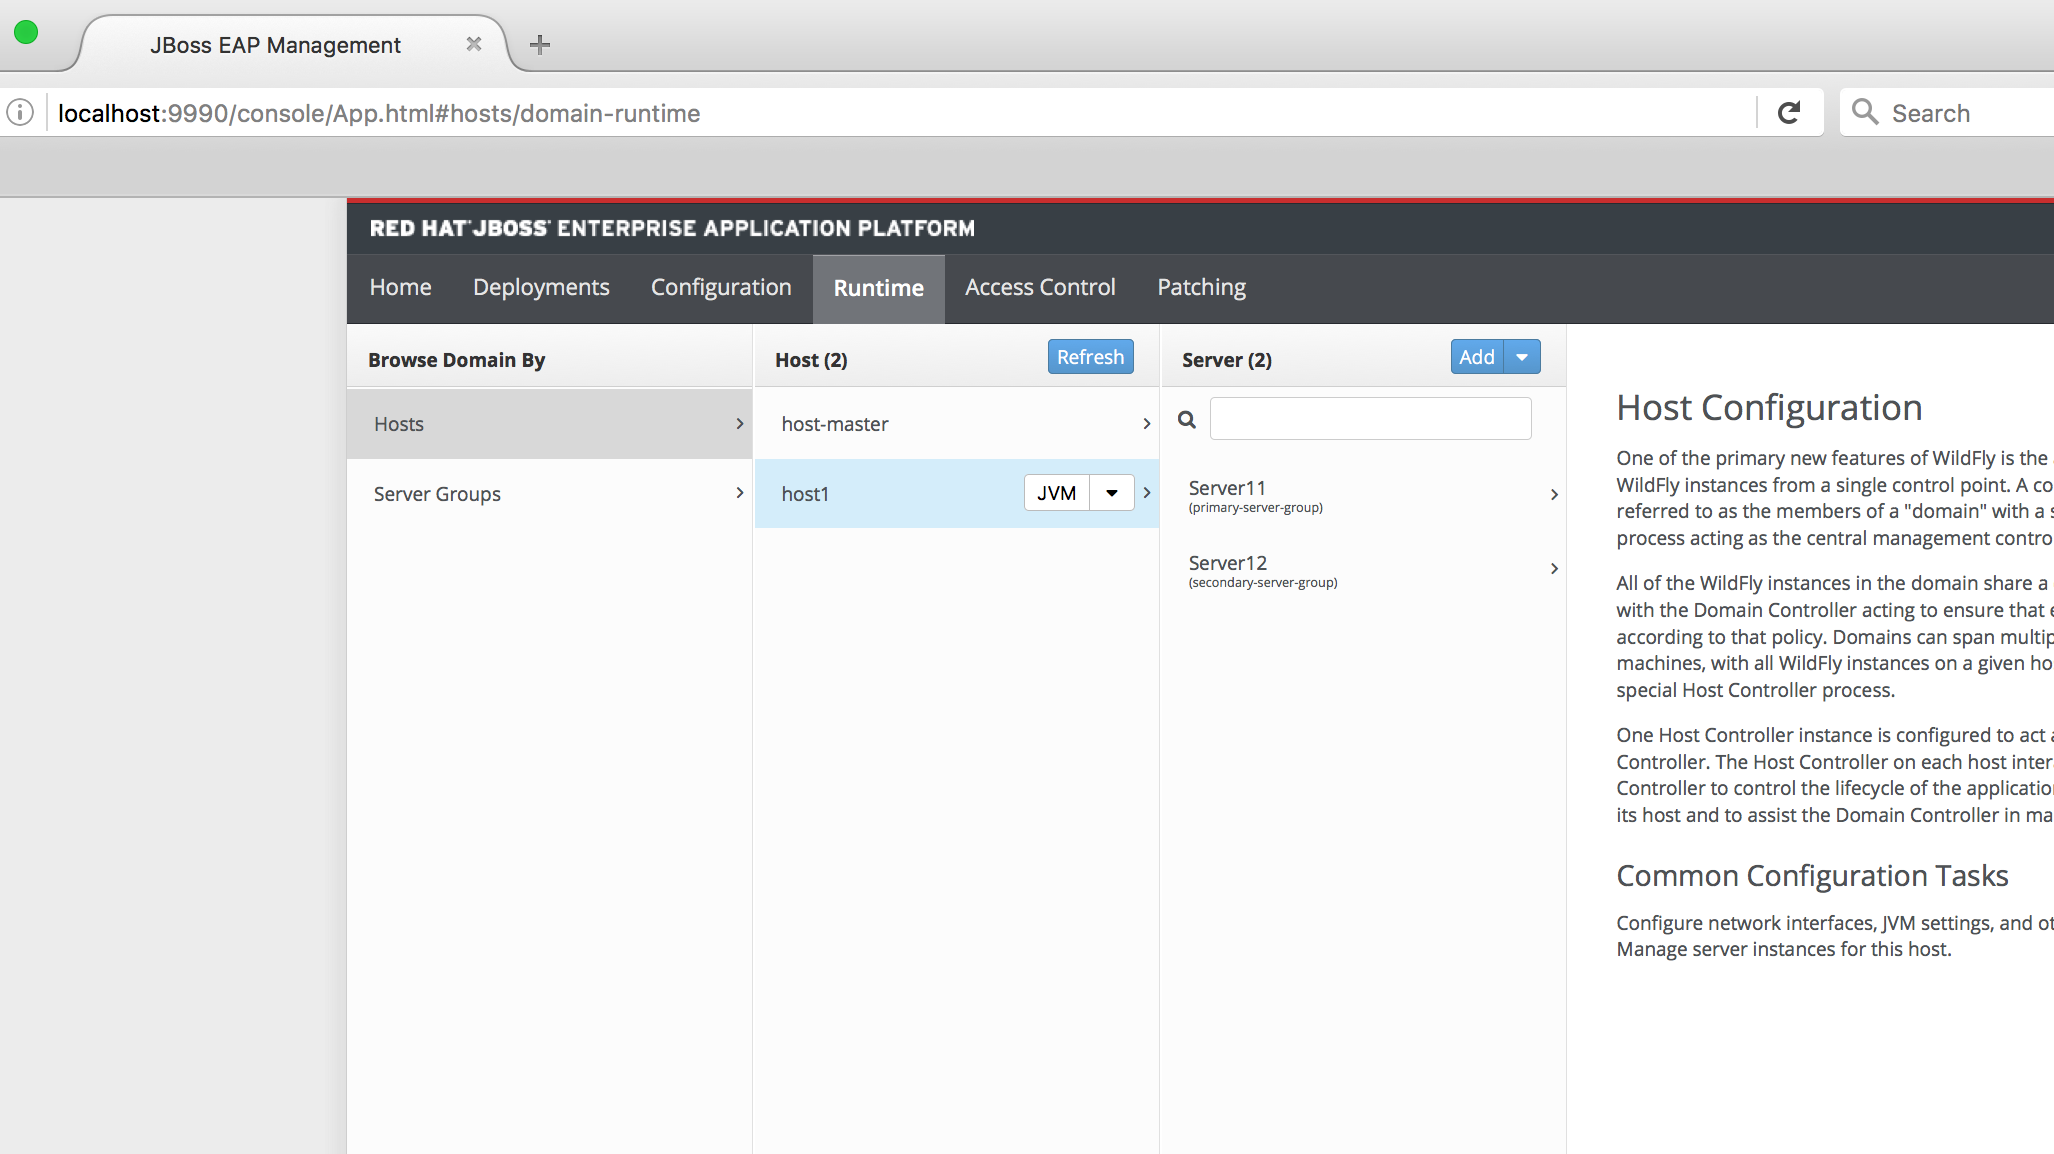Screen dimensions: 2054x1154
Task: Click the Refresh button for Hosts
Action: [x=1090, y=356]
